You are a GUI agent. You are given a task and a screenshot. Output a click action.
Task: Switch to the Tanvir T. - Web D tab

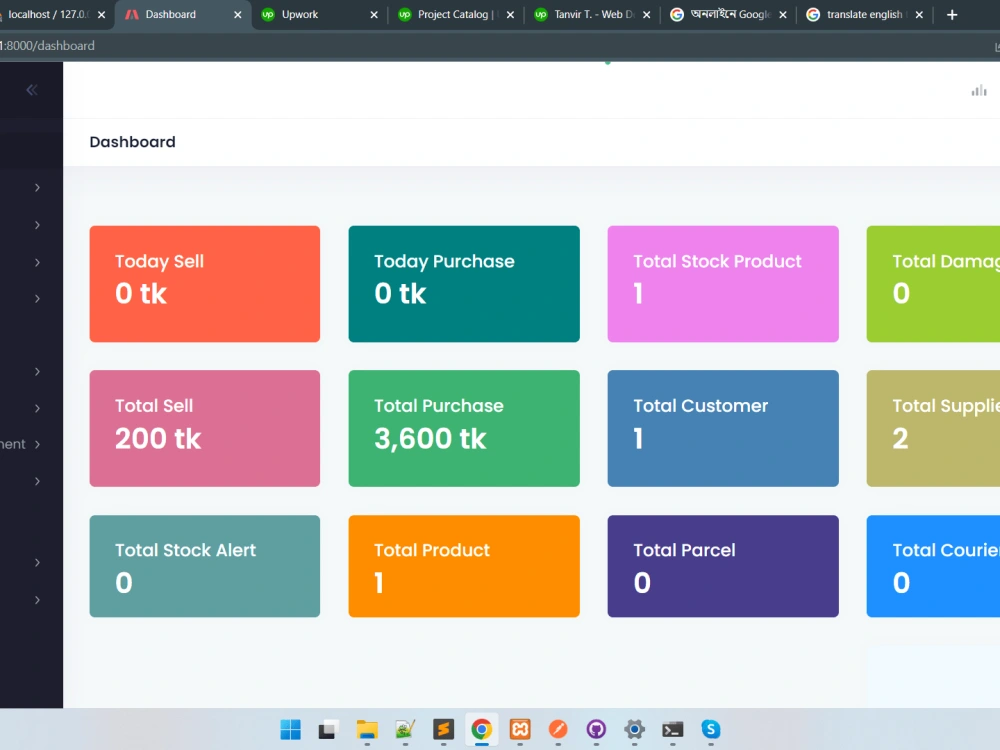[x=594, y=14]
